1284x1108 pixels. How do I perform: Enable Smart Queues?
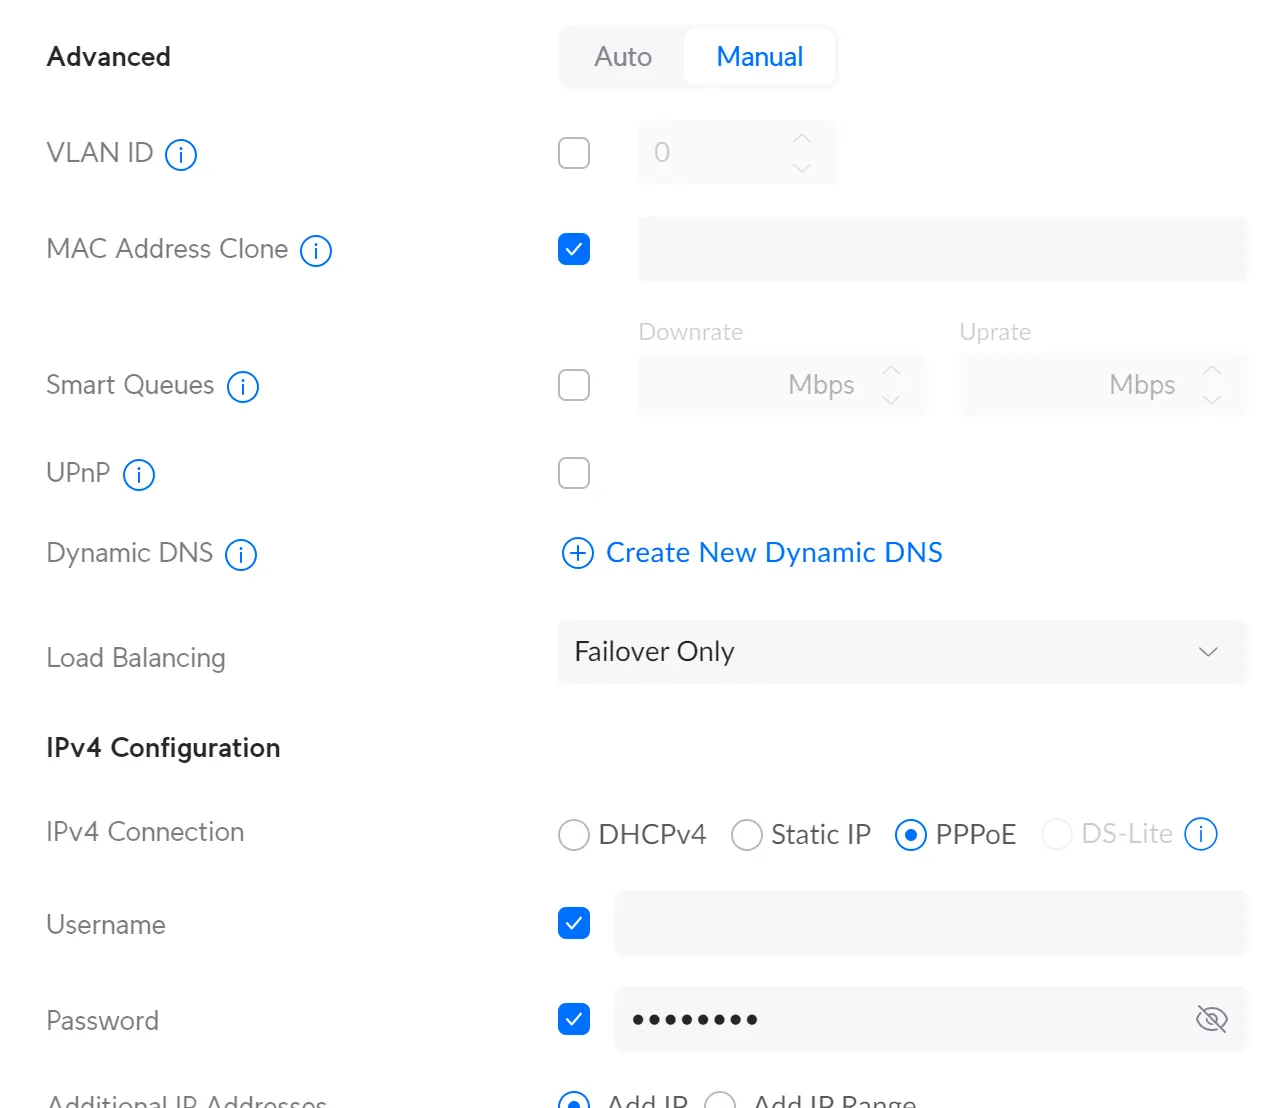[x=574, y=385]
